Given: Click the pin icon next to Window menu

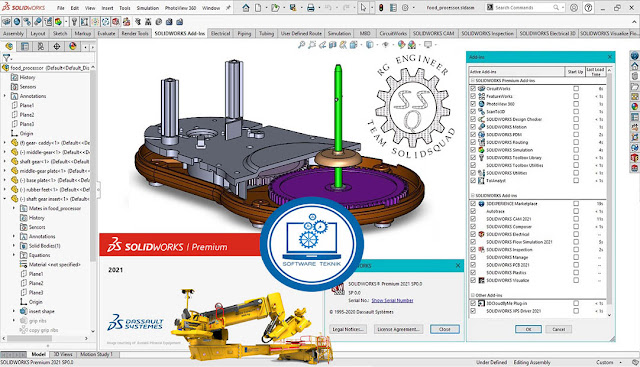Looking at the screenshot, I should [x=229, y=8].
